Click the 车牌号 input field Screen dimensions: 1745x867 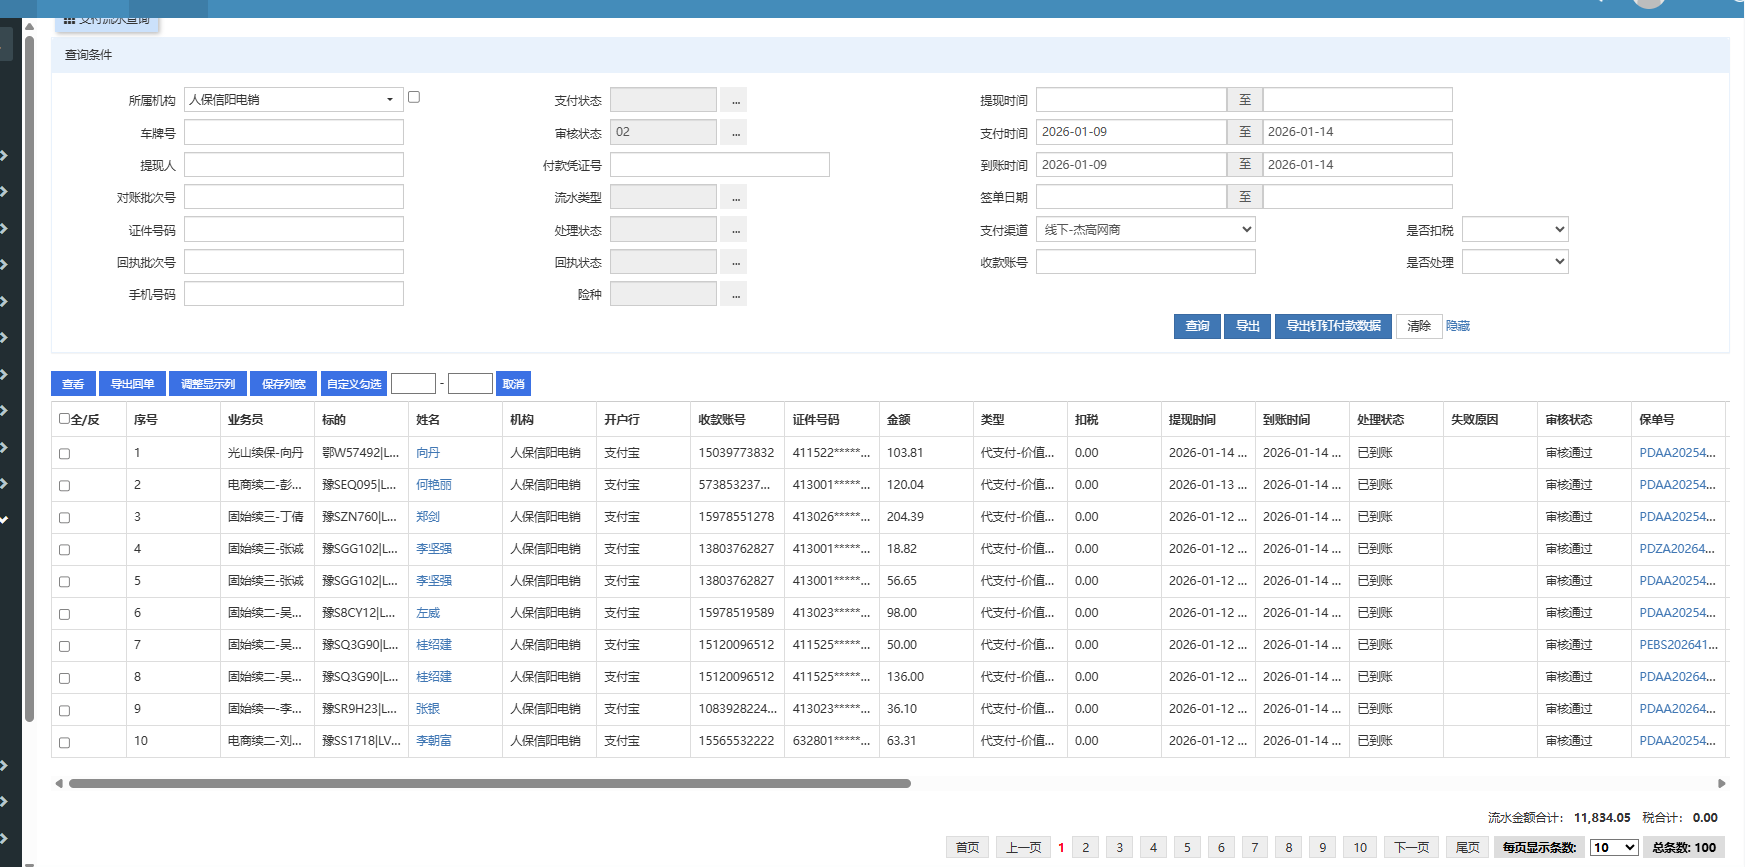(294, 133)
